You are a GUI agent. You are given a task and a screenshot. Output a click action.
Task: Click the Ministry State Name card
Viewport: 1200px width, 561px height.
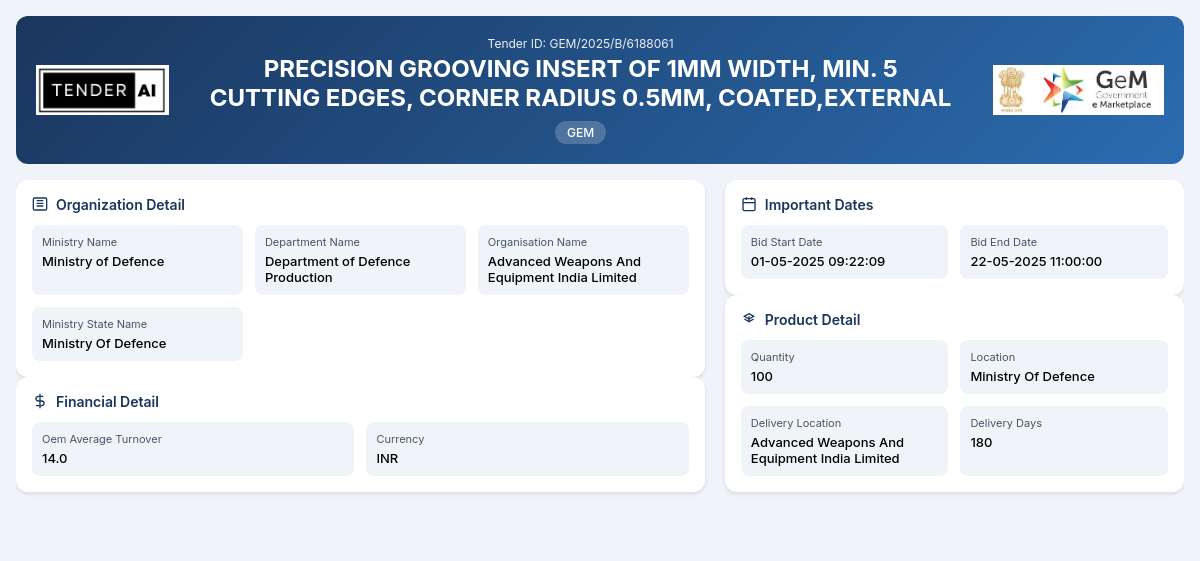(x=137, y=334)
